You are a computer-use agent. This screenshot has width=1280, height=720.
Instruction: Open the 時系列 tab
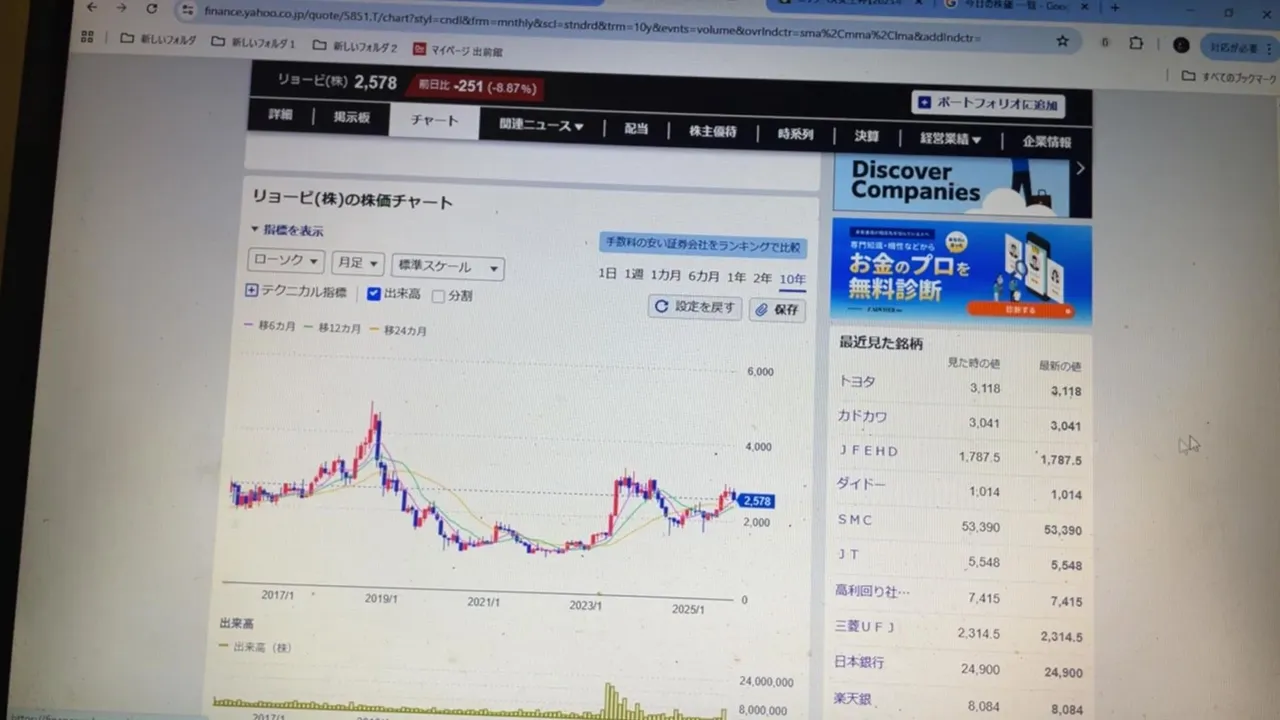[x=796, y=134]
